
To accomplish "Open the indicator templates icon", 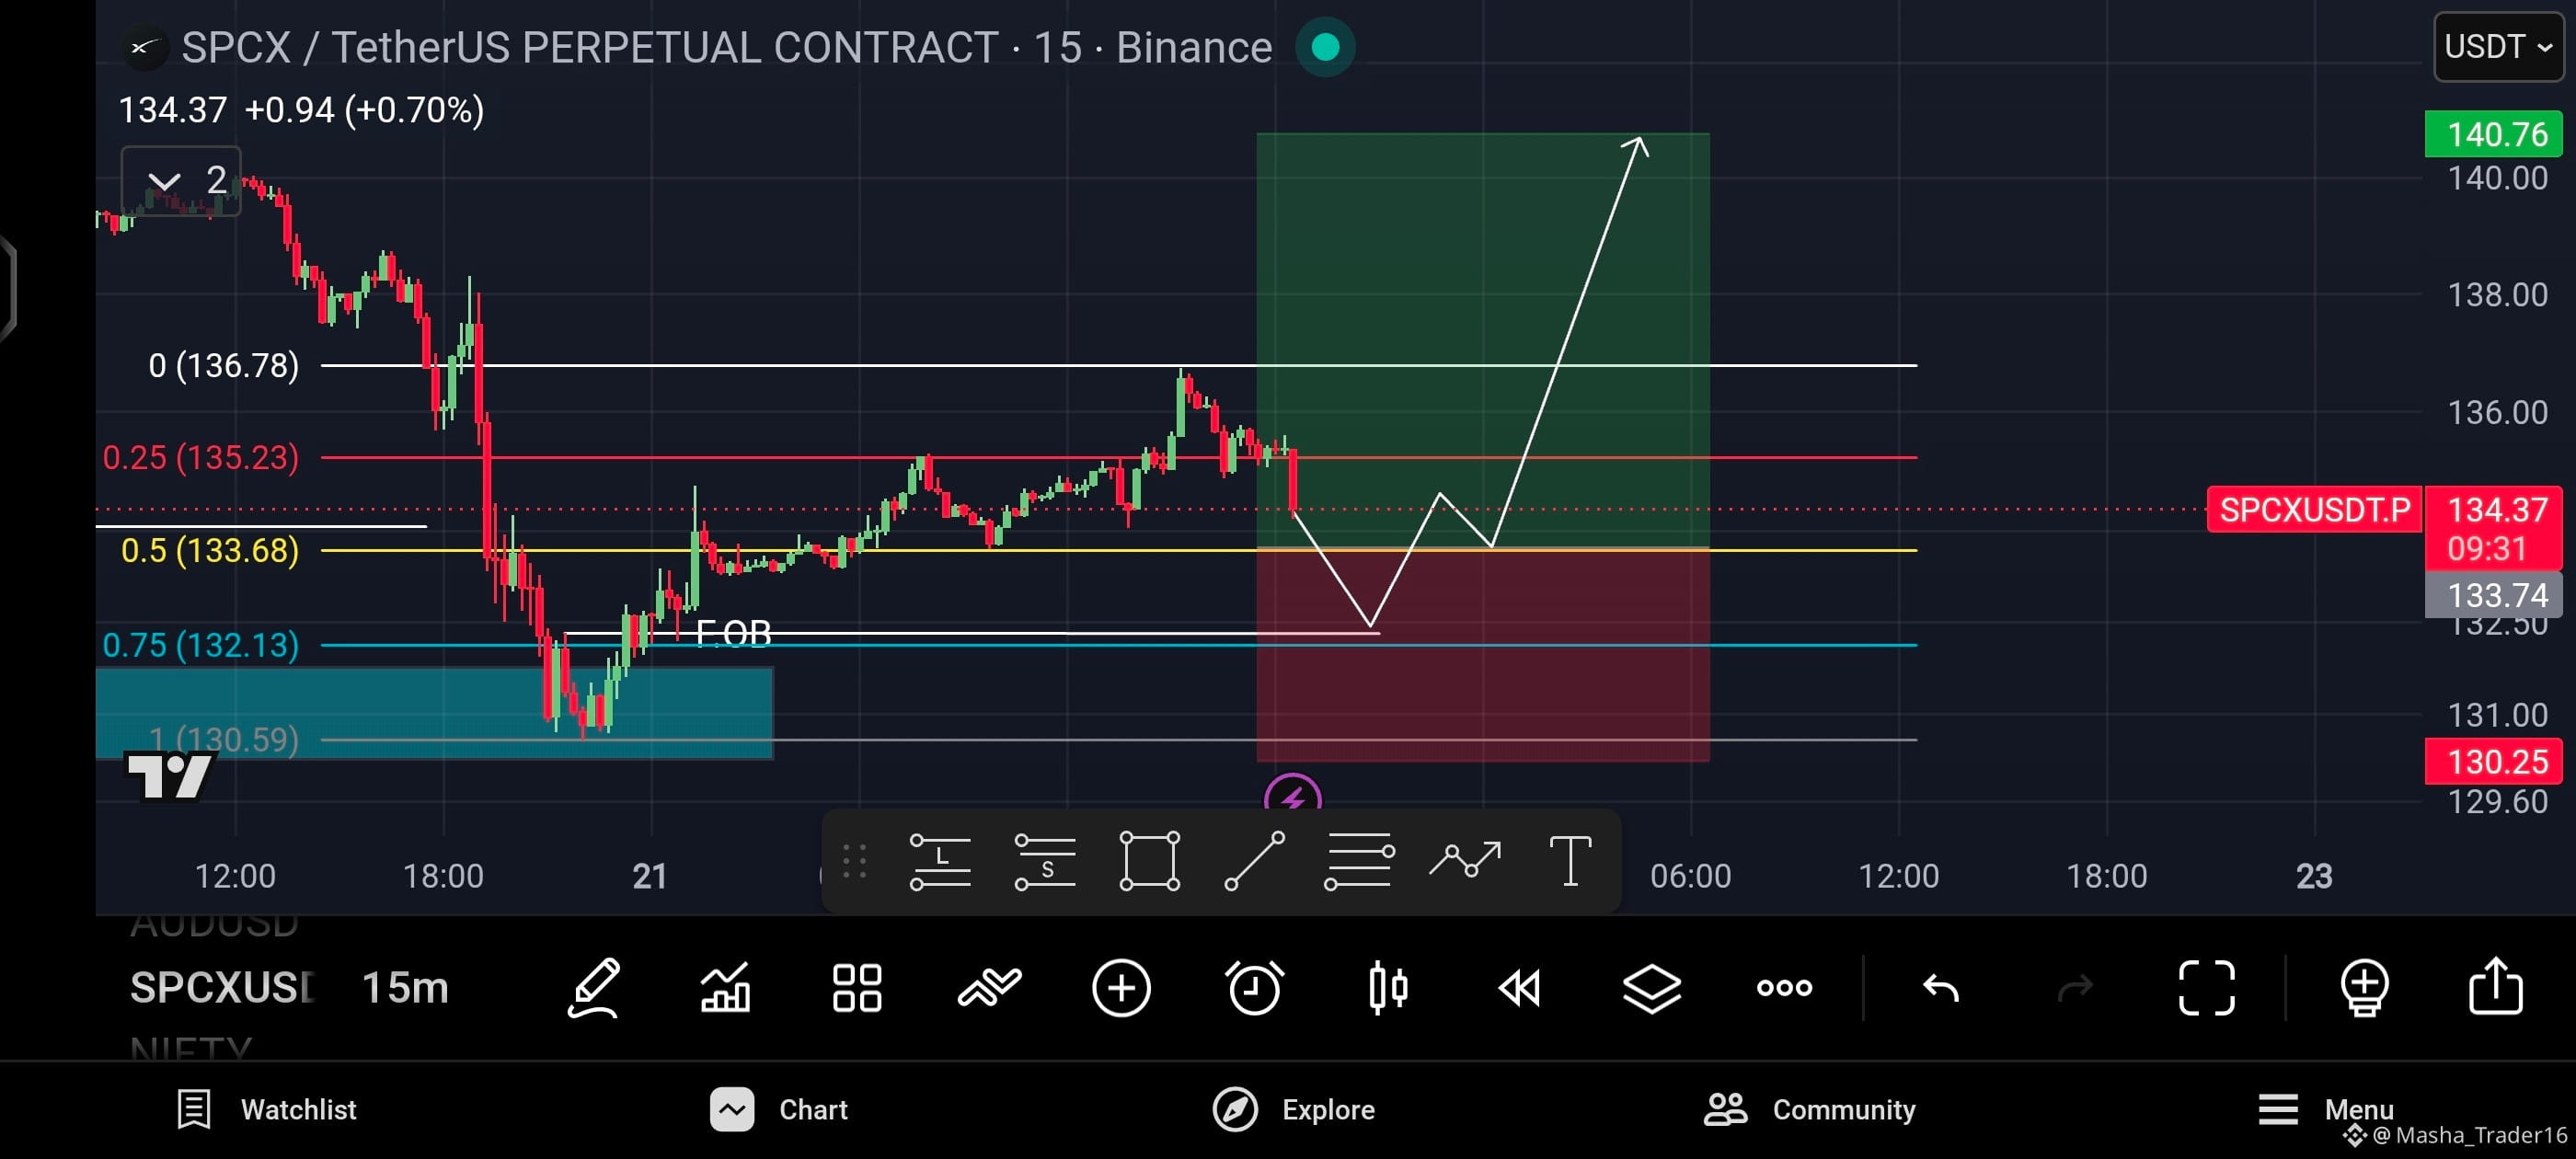I will point(989,988).
